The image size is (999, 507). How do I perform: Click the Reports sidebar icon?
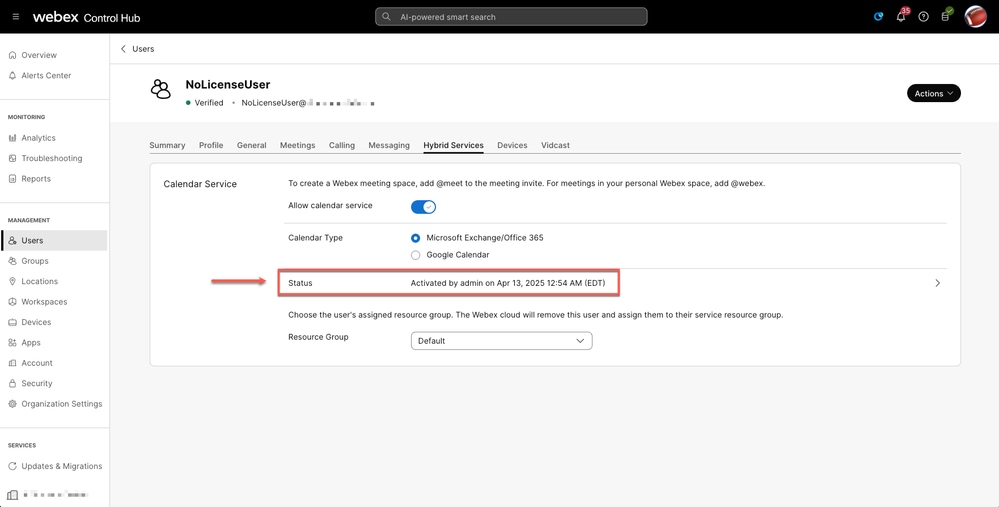point(13,179)
